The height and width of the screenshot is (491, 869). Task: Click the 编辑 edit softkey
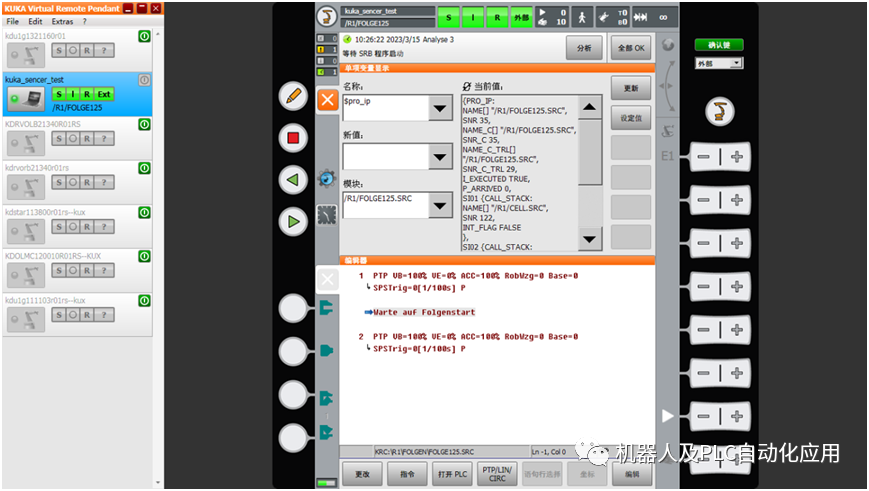tap(632, 474)
